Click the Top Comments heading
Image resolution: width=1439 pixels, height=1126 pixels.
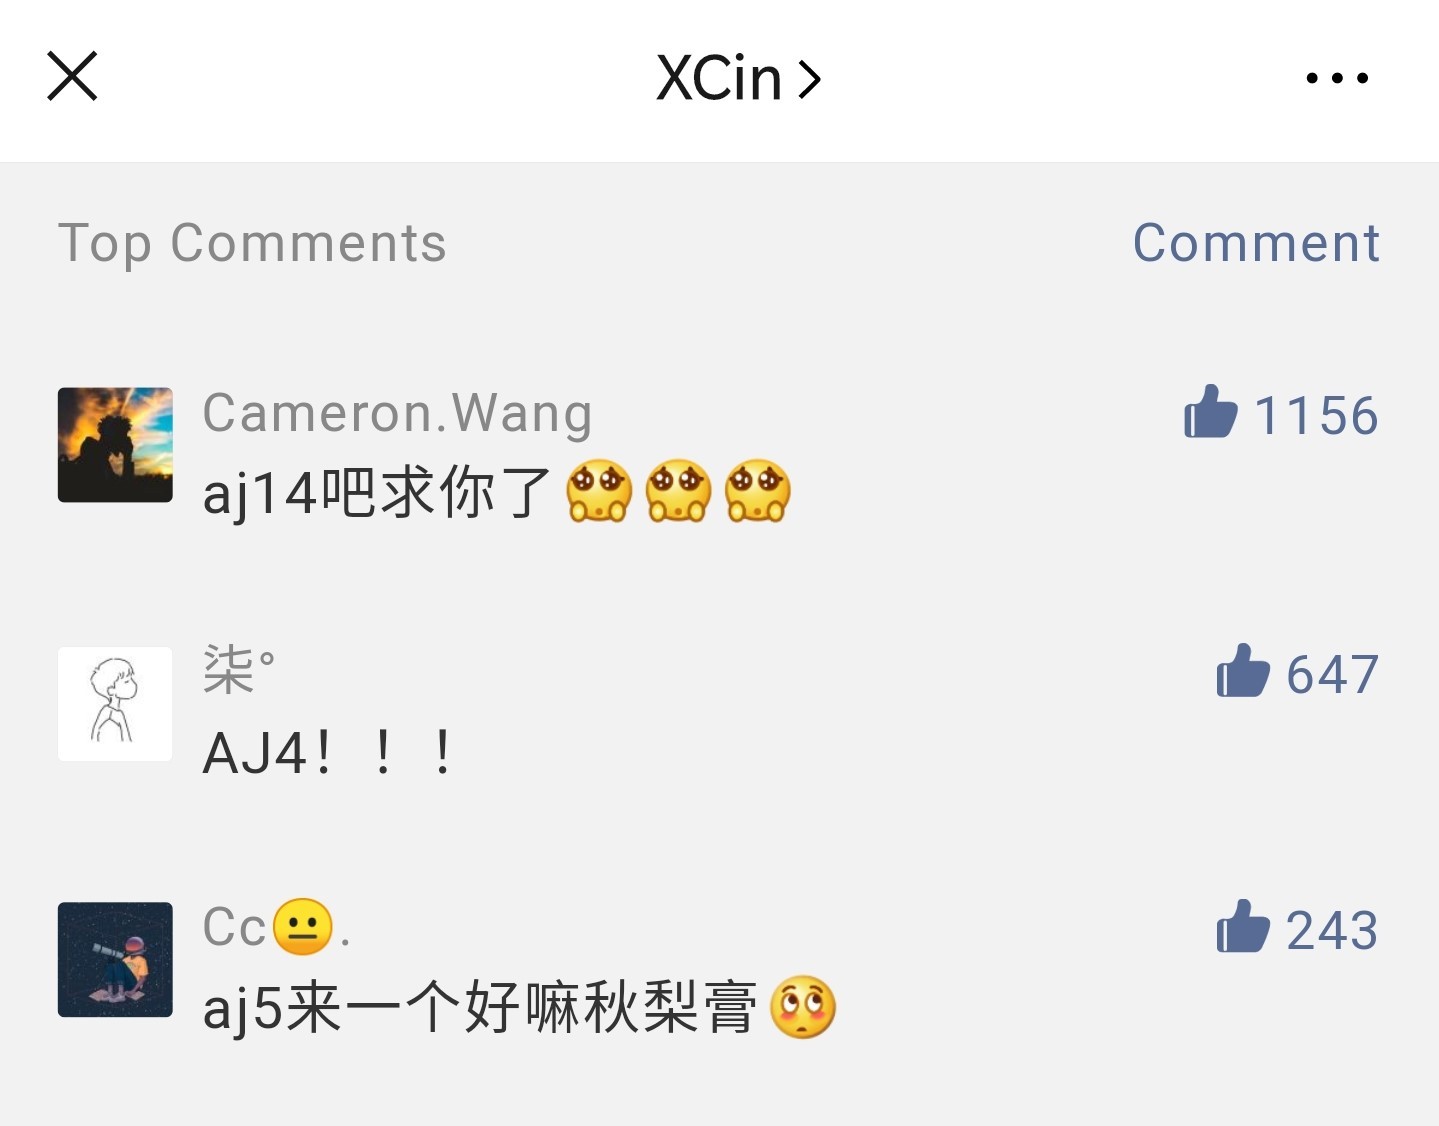[x=252, y=243]
